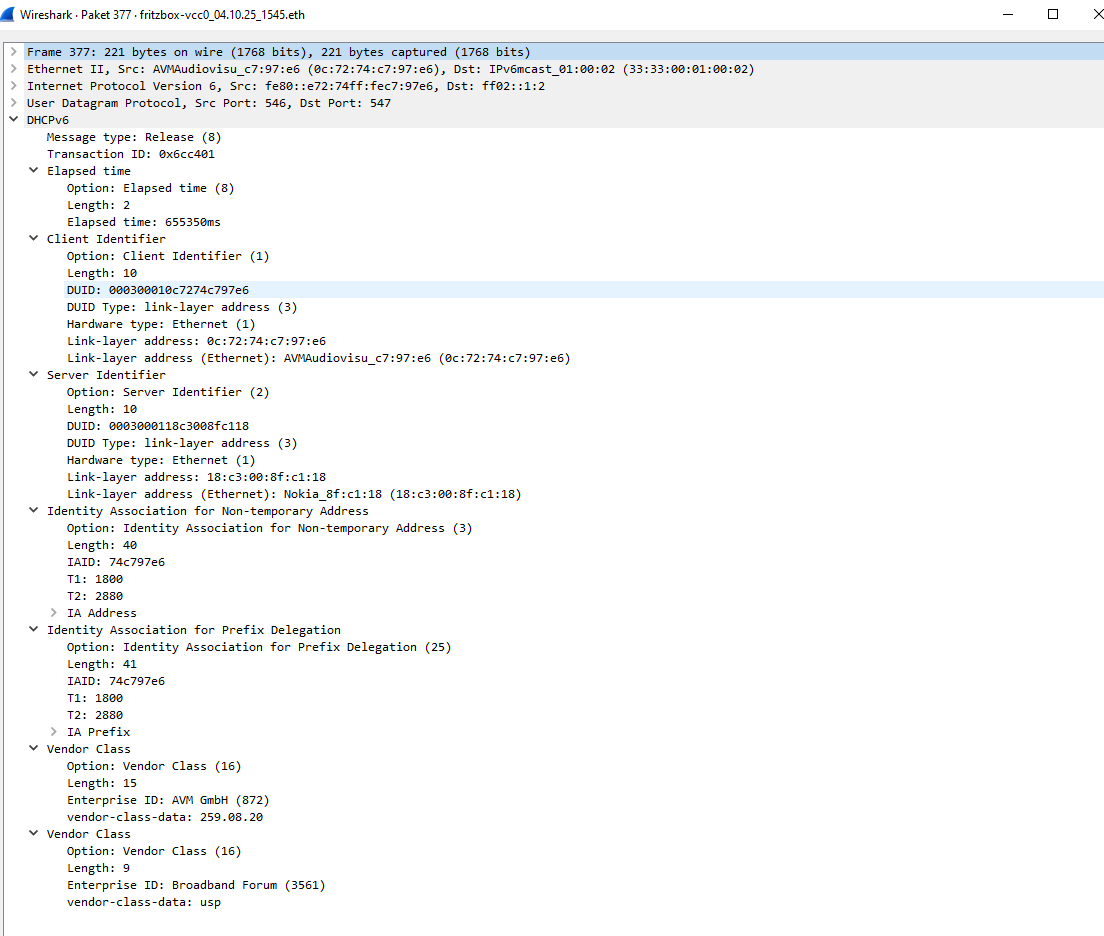Select vendor-class-data: 259.08.20
Viewport: 1104px width, 936px height.
coord(165,816)
